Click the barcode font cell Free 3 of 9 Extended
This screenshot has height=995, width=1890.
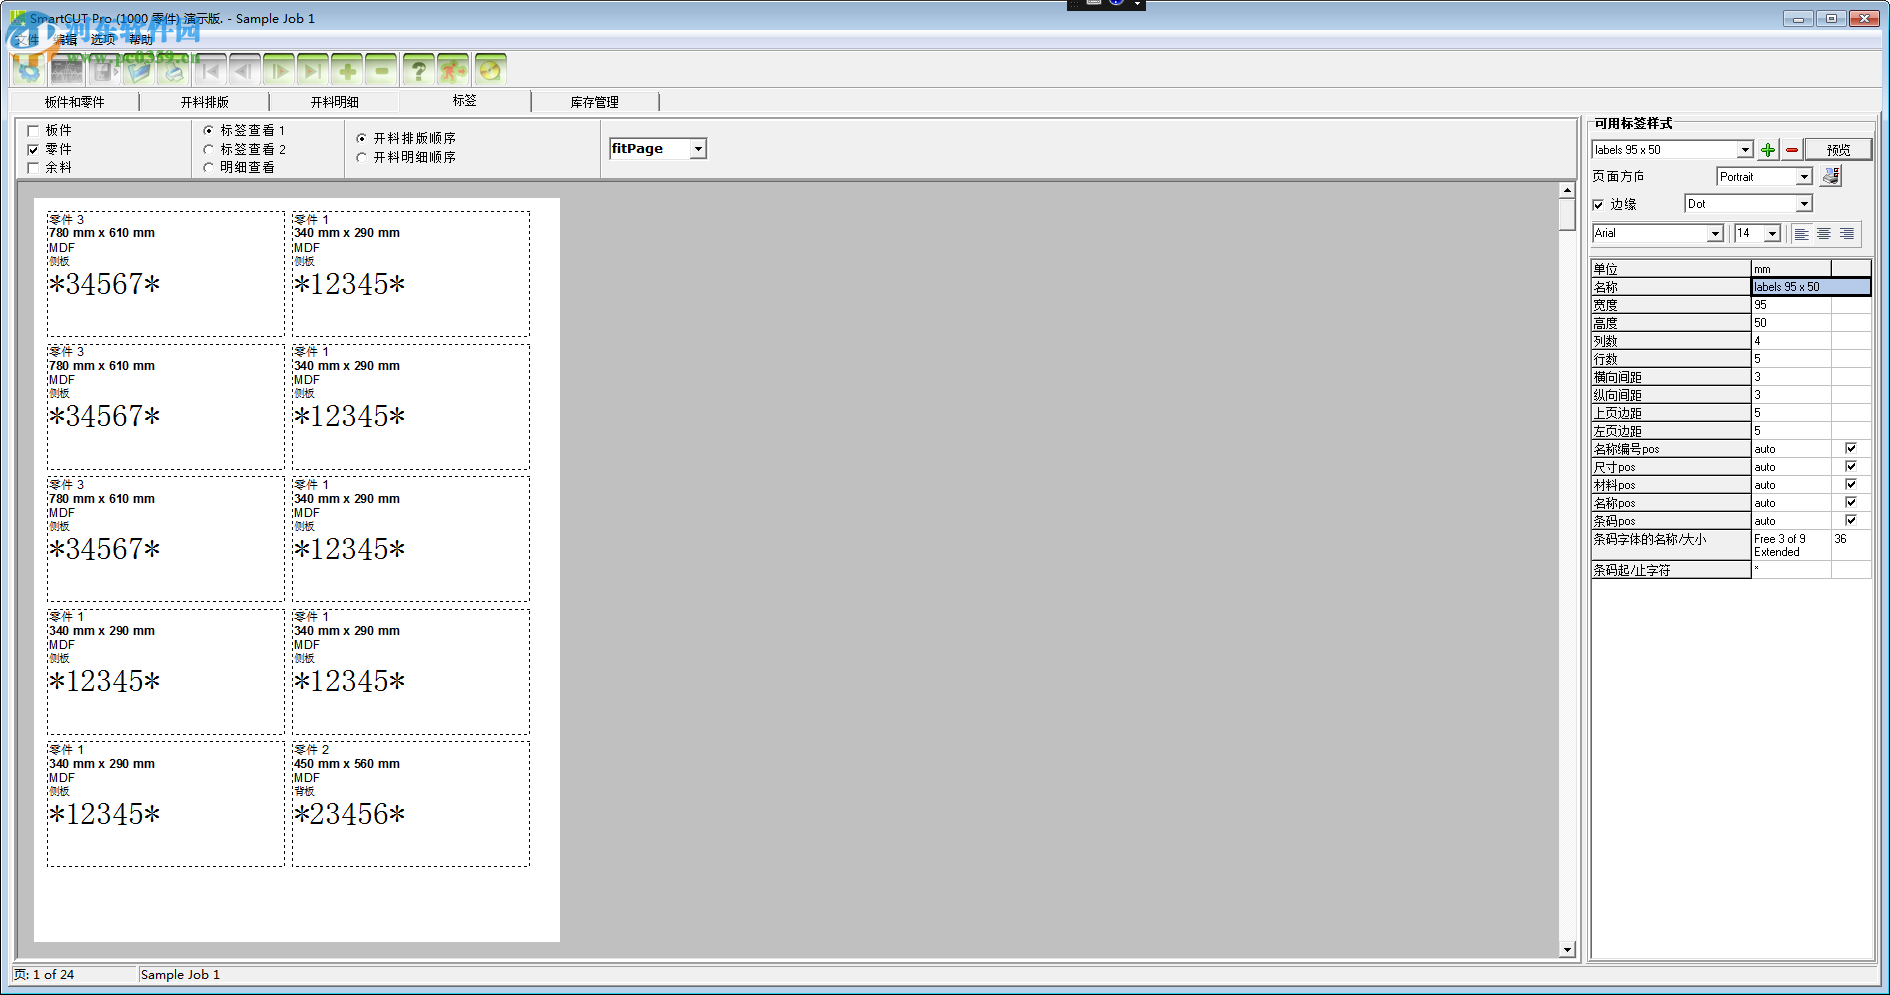coord(1791,545)
